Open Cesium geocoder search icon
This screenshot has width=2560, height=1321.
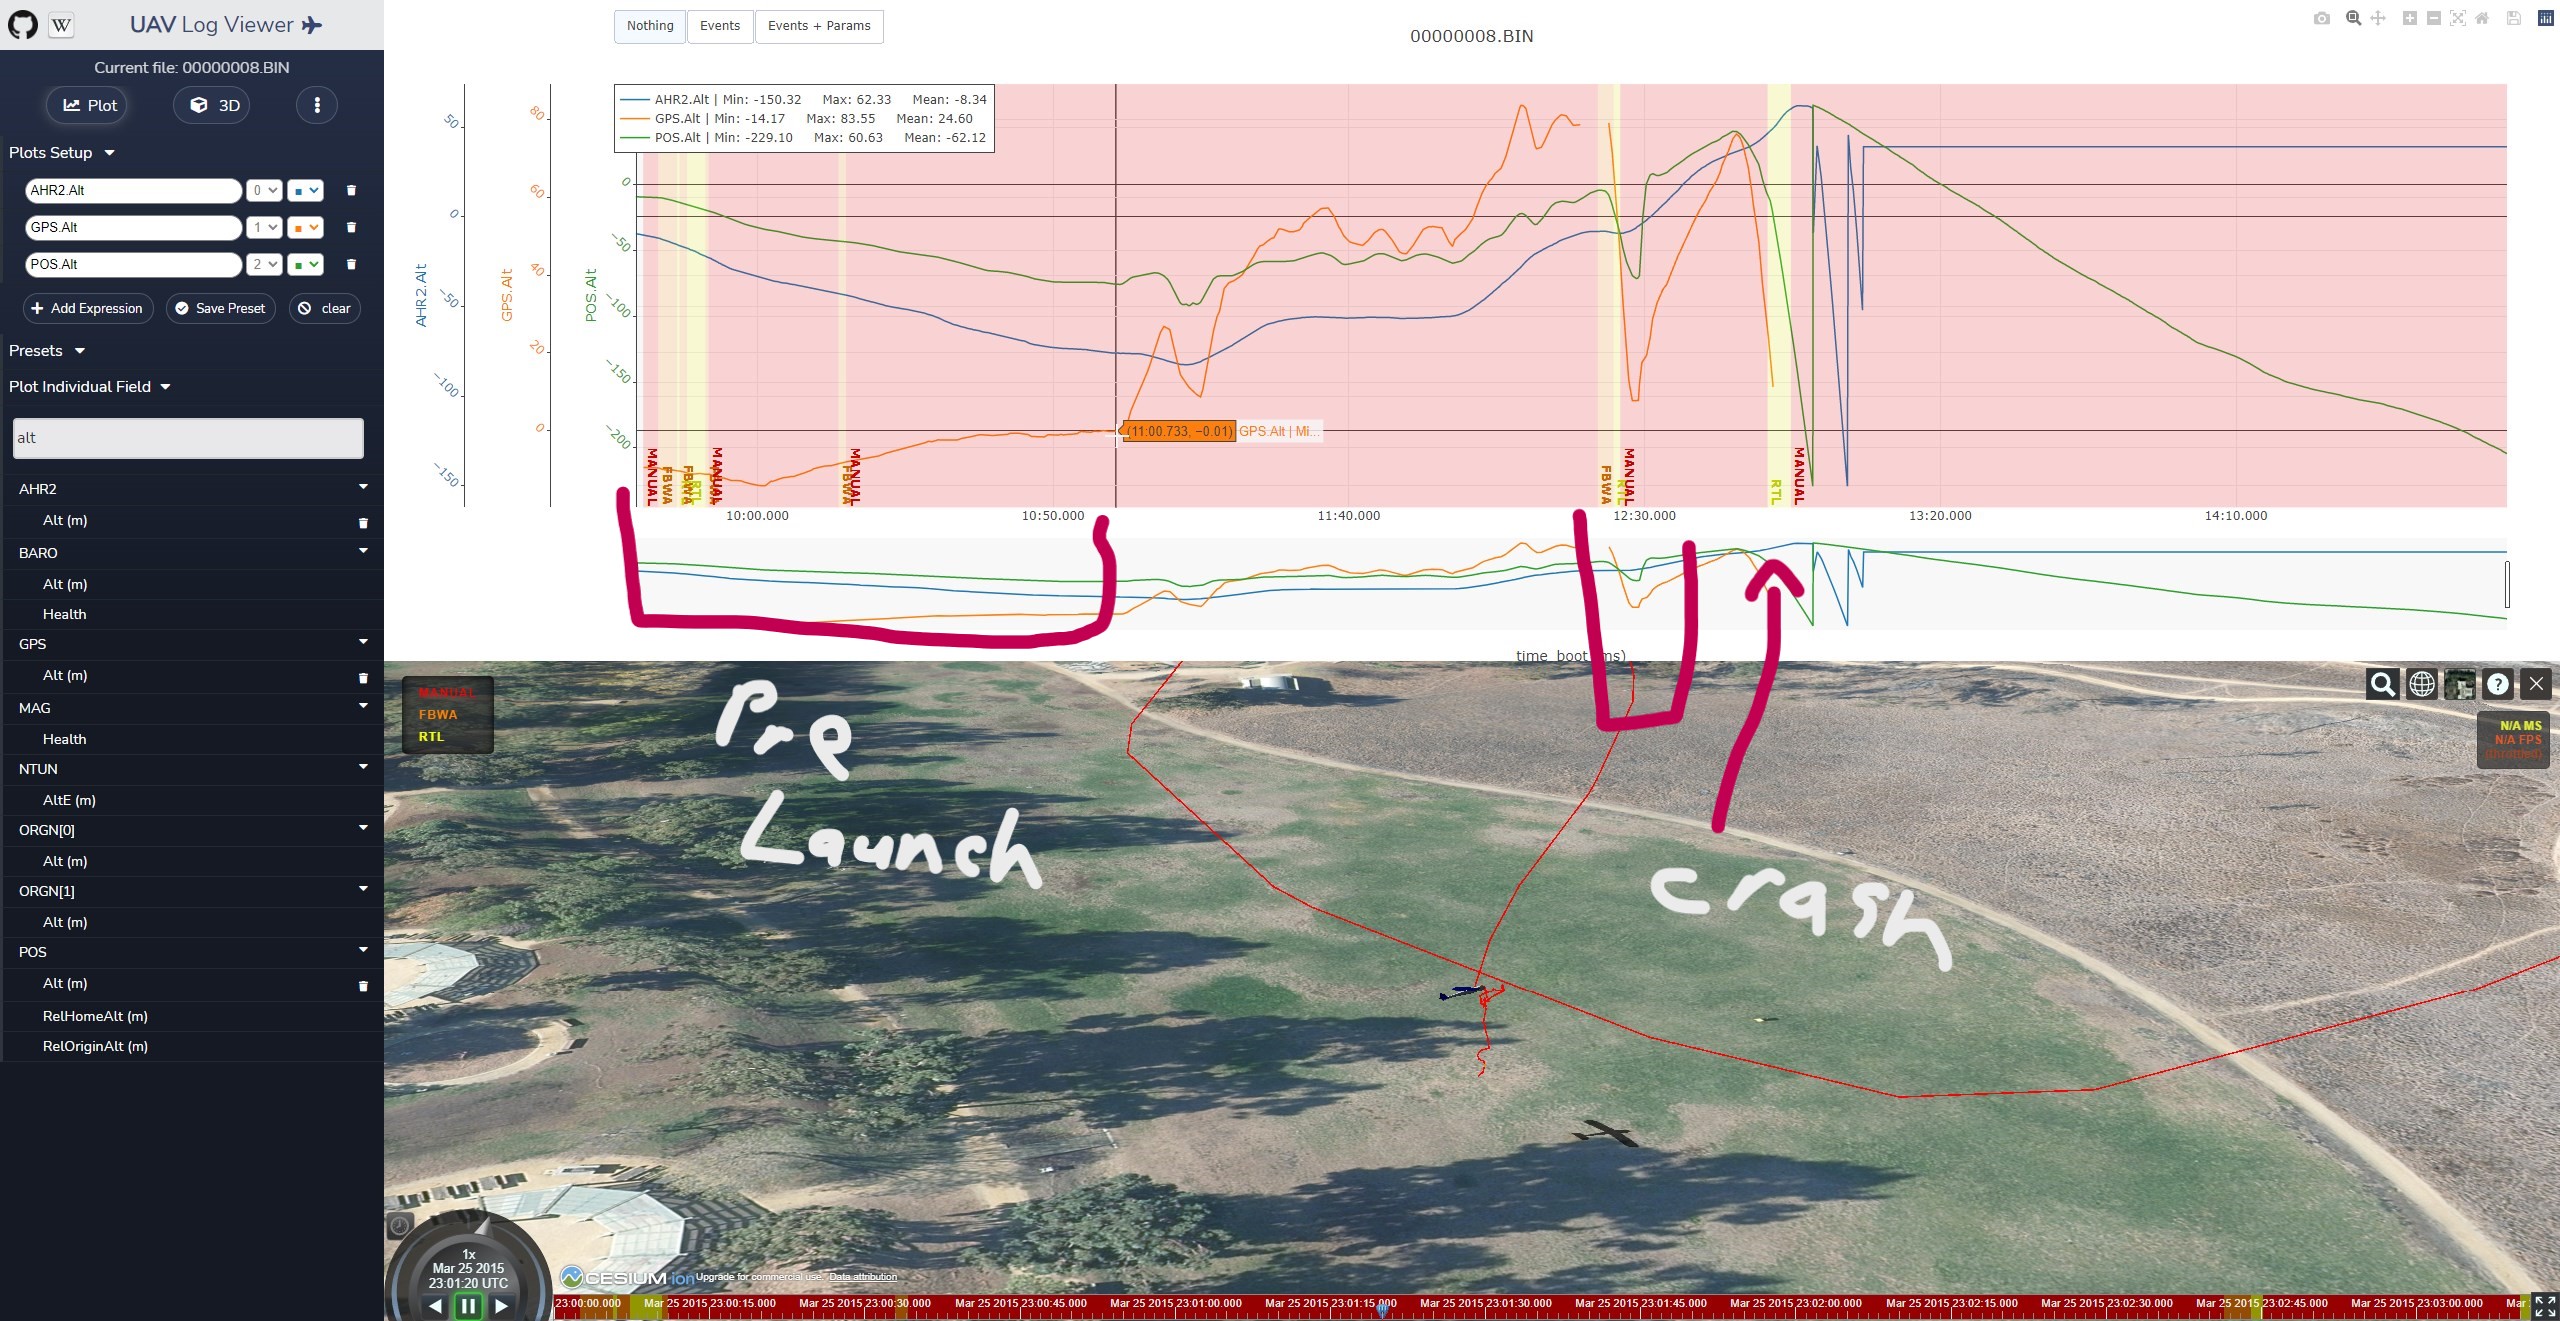2382,684
